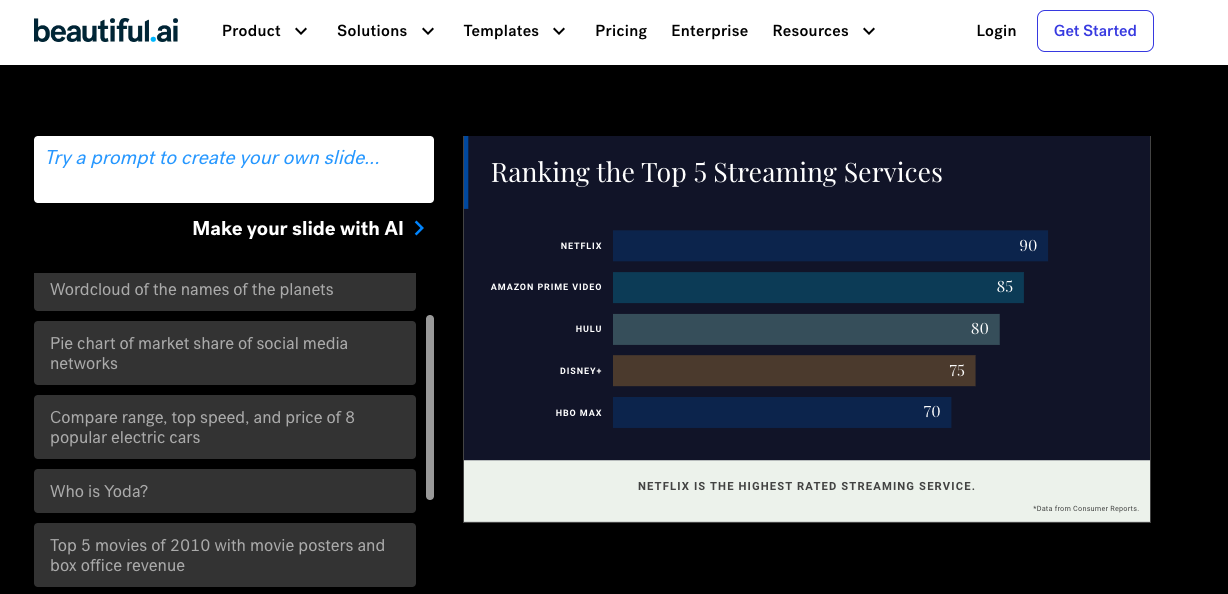Open the Enterprise page
This screenshot has width=1228, height=594.
709,31
